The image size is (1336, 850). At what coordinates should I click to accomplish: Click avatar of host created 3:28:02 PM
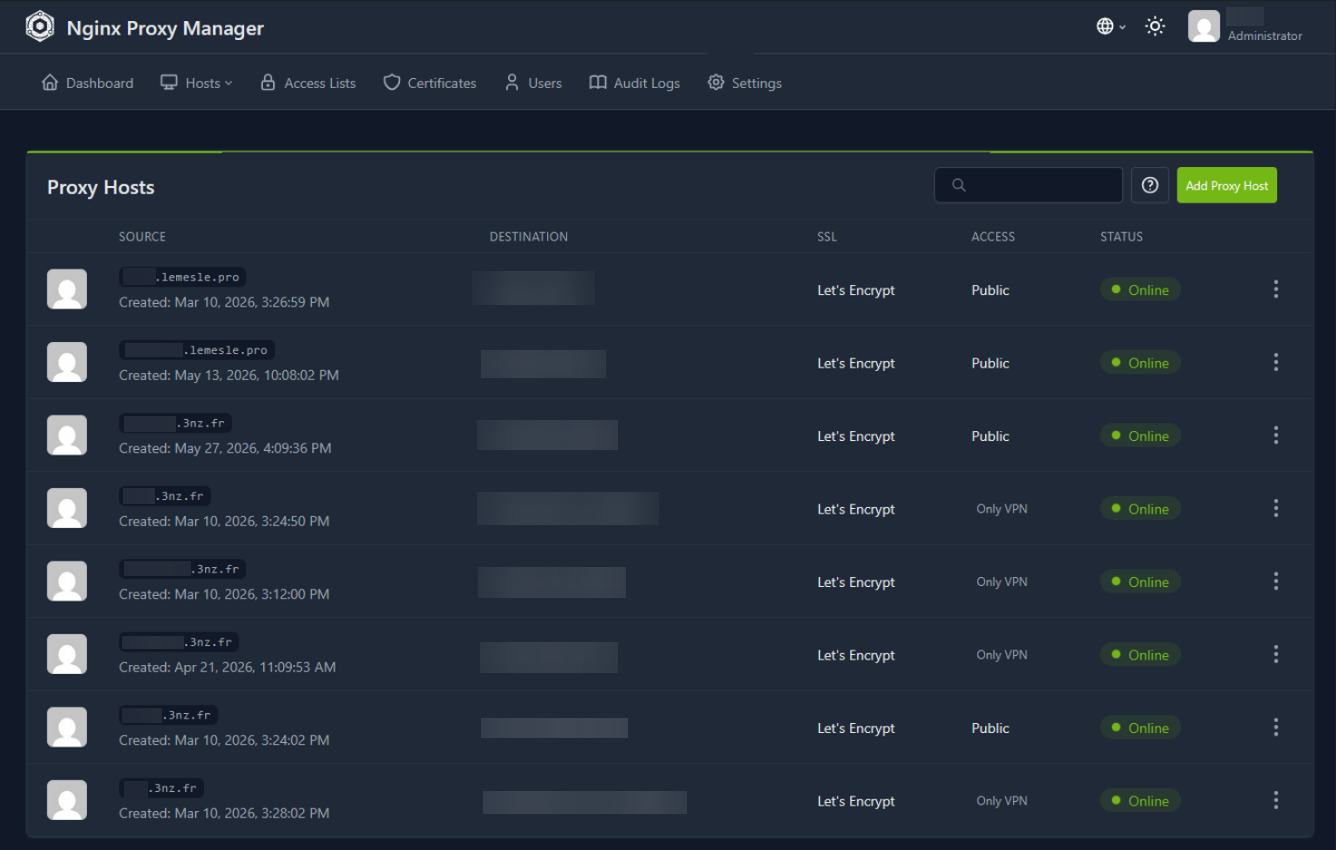[x=67, y=800]
